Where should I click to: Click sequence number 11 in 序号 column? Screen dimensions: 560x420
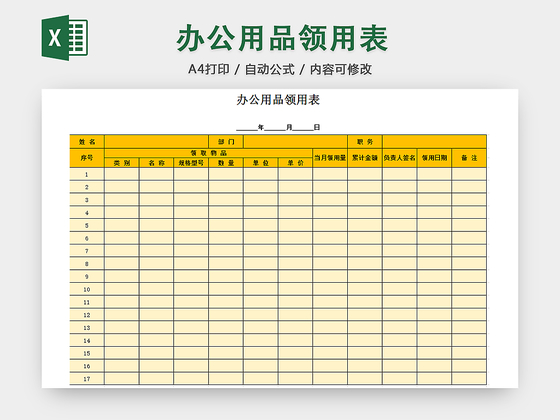tap(87, 302)
